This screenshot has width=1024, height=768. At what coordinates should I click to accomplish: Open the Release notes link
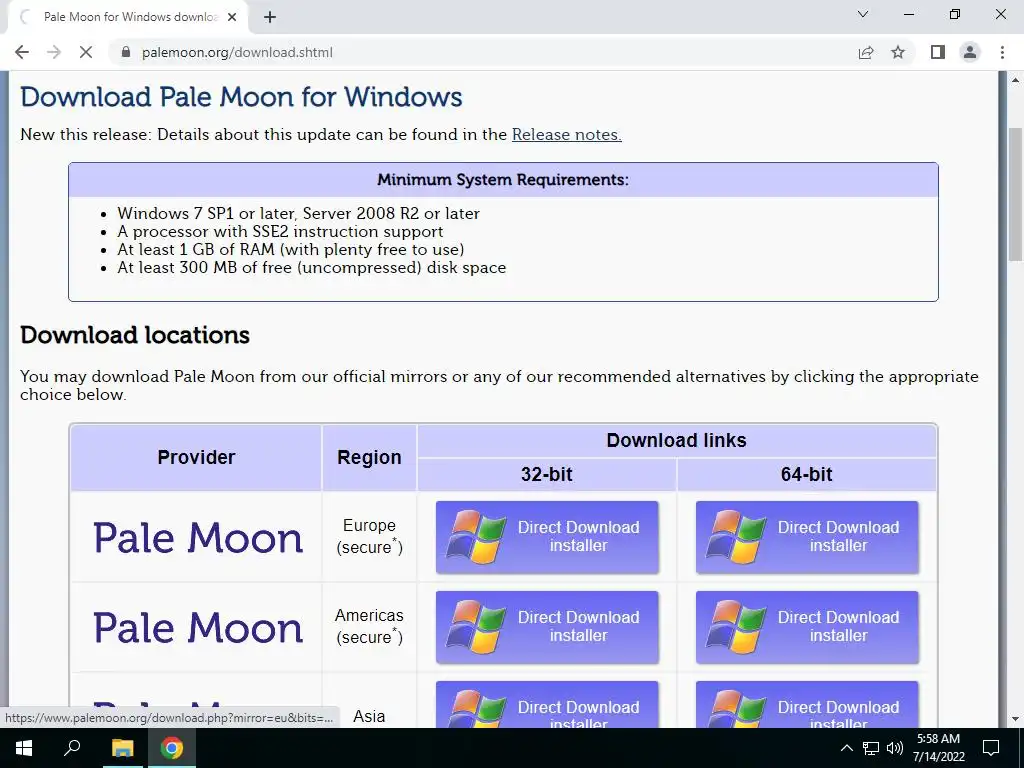pyautogui.click(x=567, y=135)
